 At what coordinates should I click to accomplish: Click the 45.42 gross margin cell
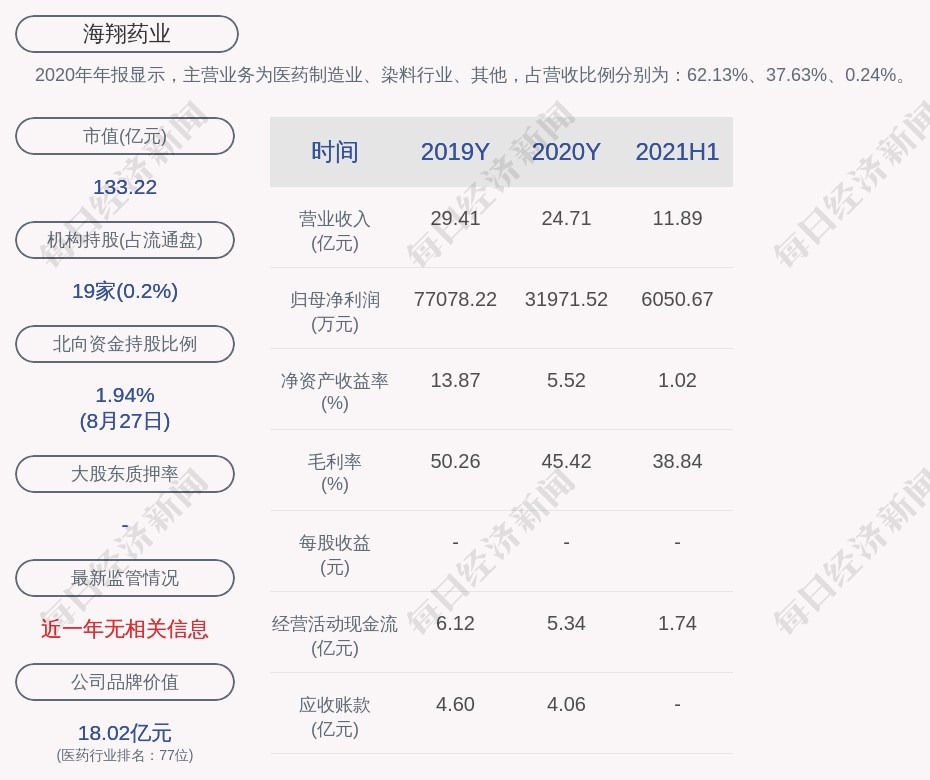[566, 461]
